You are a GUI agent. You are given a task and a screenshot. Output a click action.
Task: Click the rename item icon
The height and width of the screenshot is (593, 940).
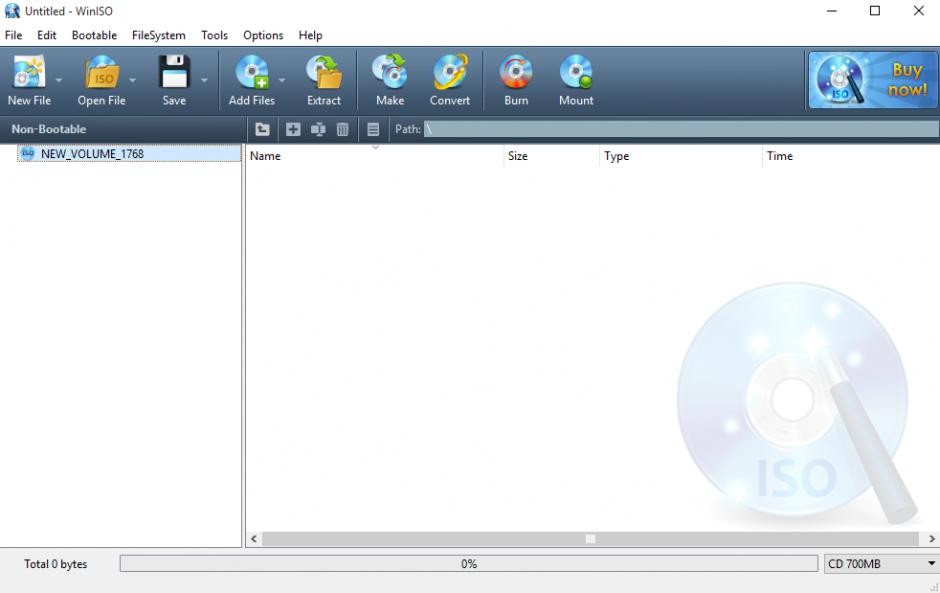pos(318,129)
